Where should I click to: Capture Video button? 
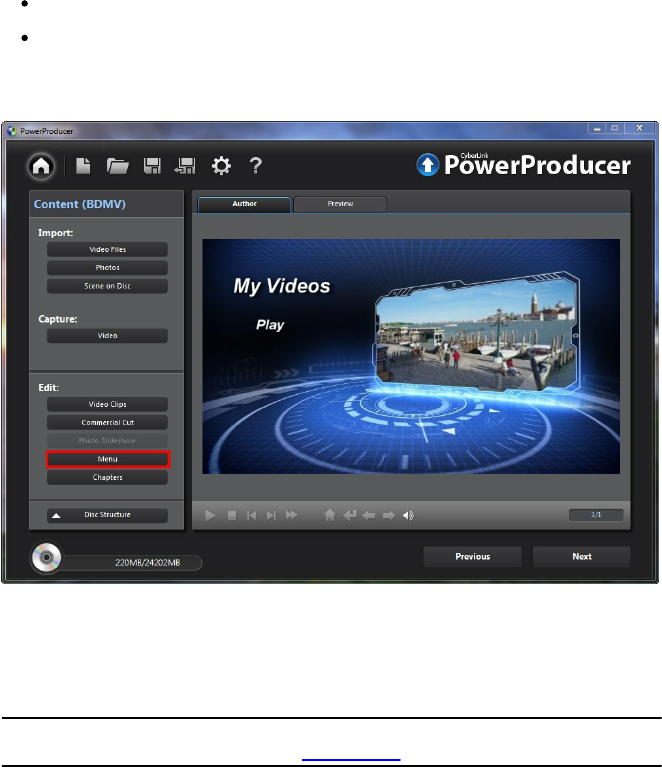point(107,336)
